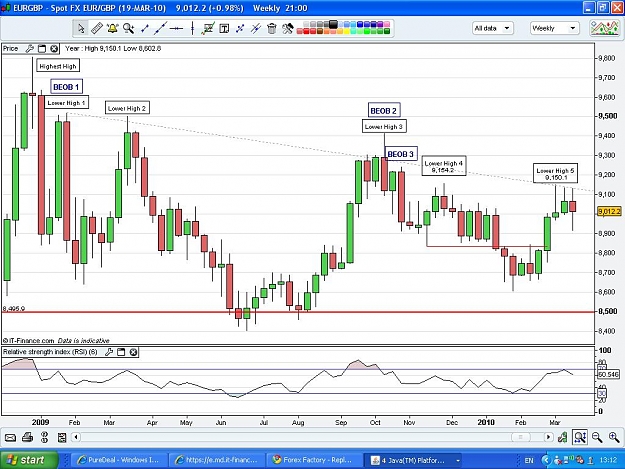This screenshot has width=625, height=469.
Task: Pick the bright red color swatch
Action: (307, 31)
